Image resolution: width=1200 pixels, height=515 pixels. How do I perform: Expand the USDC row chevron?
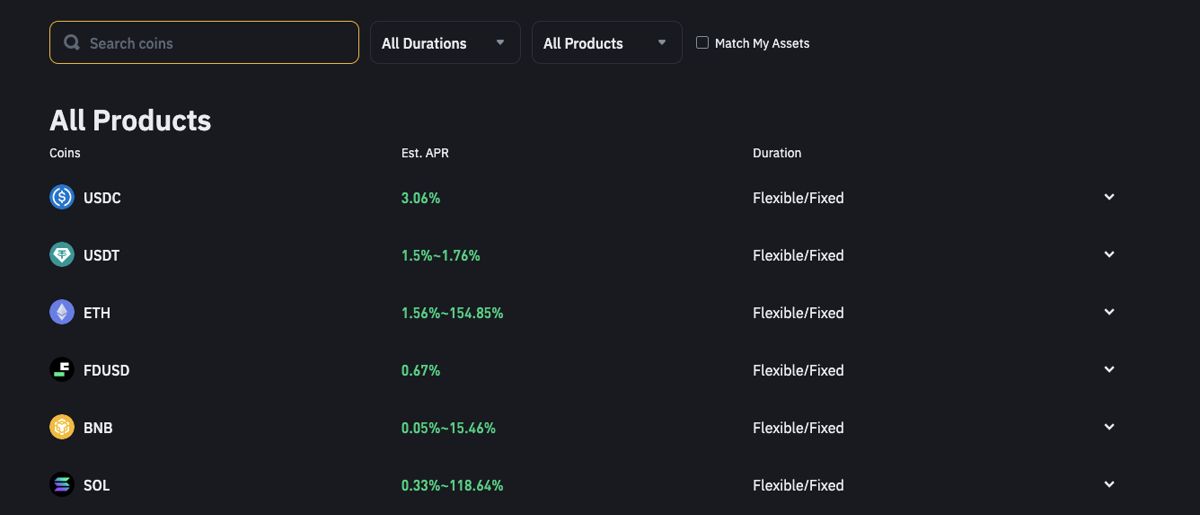pyautogui.click(x=1109, y=197)
